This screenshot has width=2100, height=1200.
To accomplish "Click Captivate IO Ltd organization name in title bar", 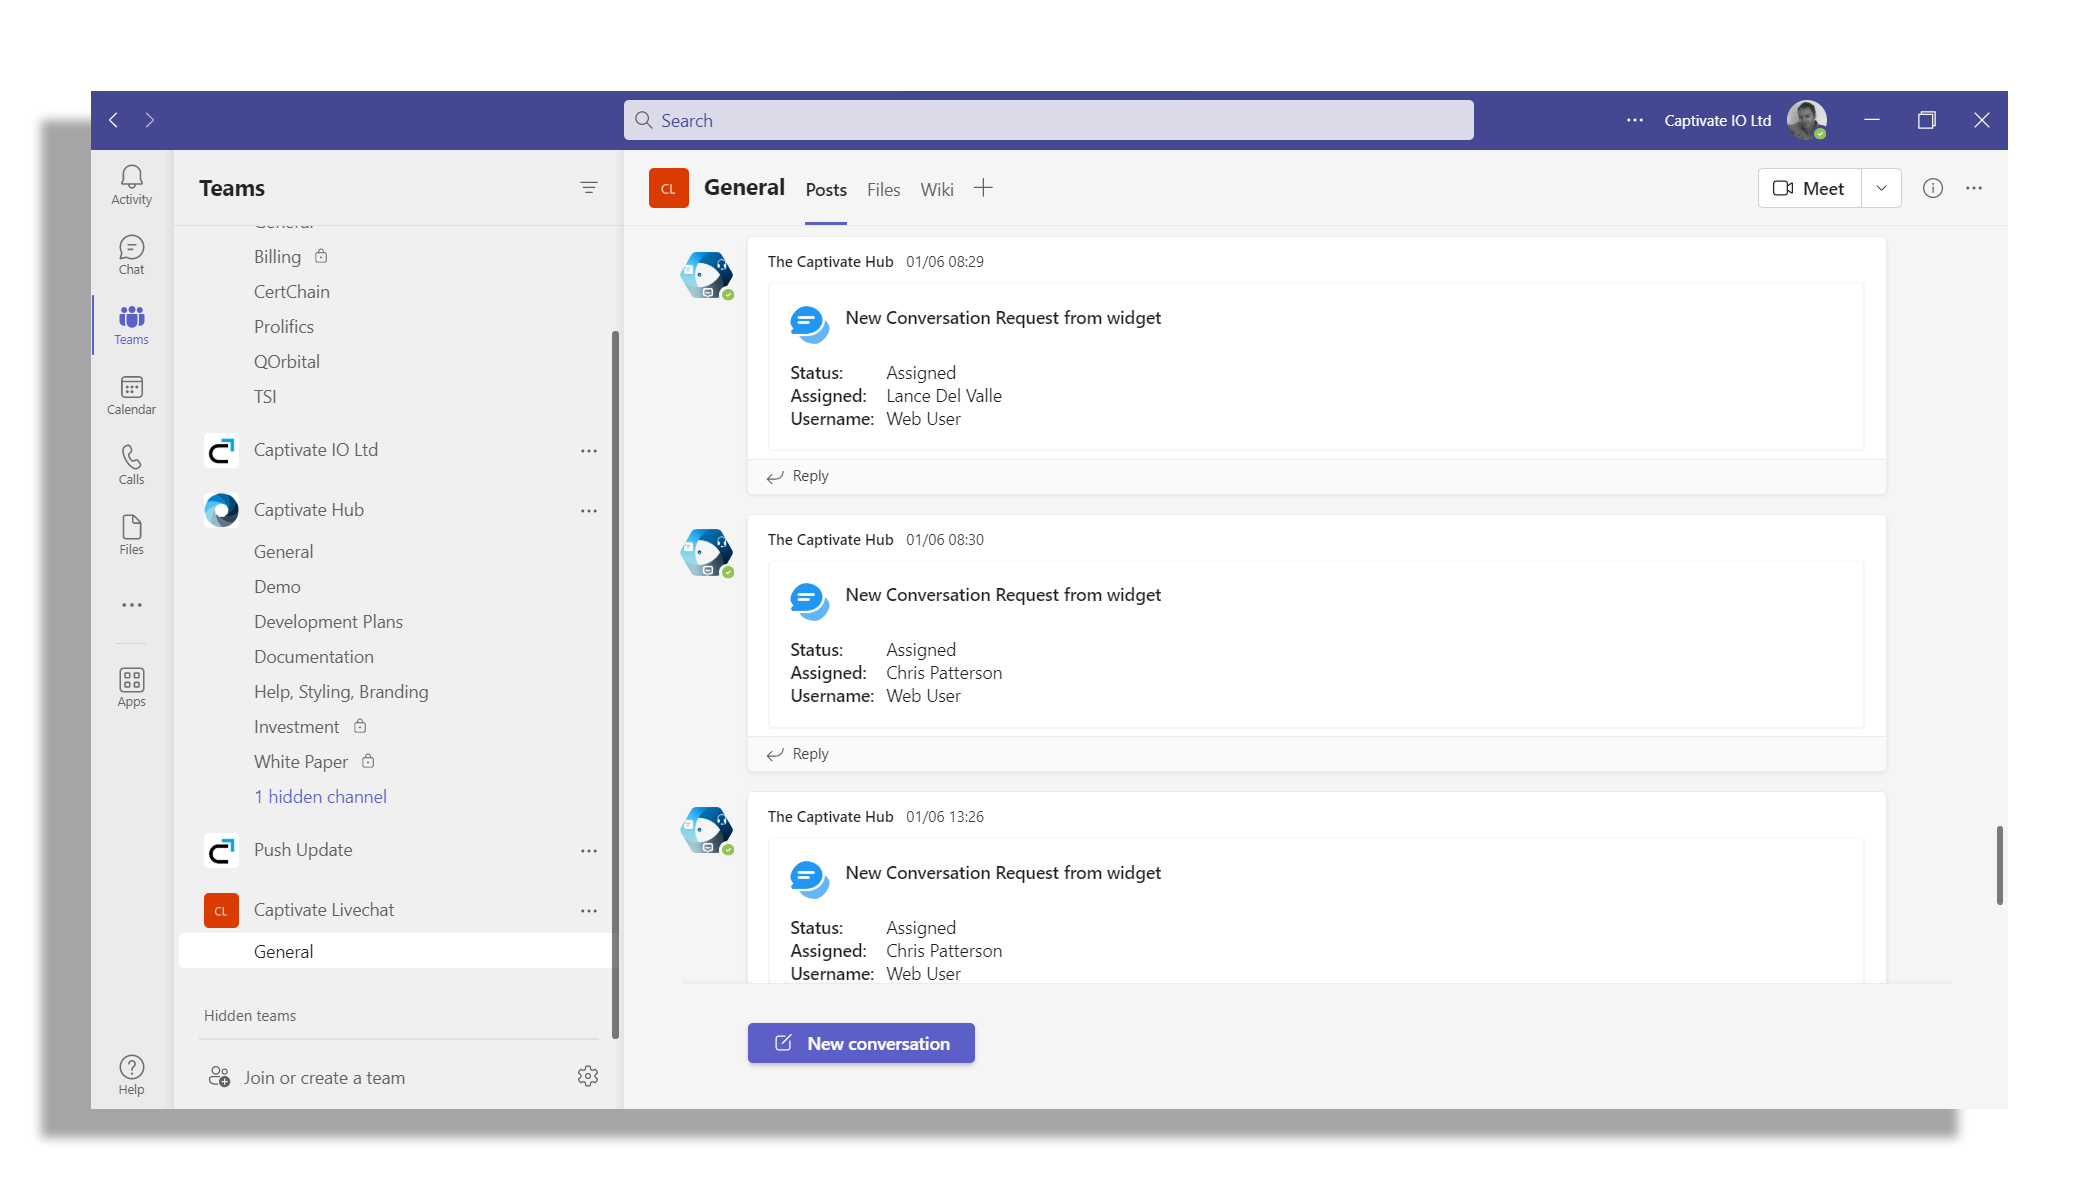I will [x=1717, y=120].
